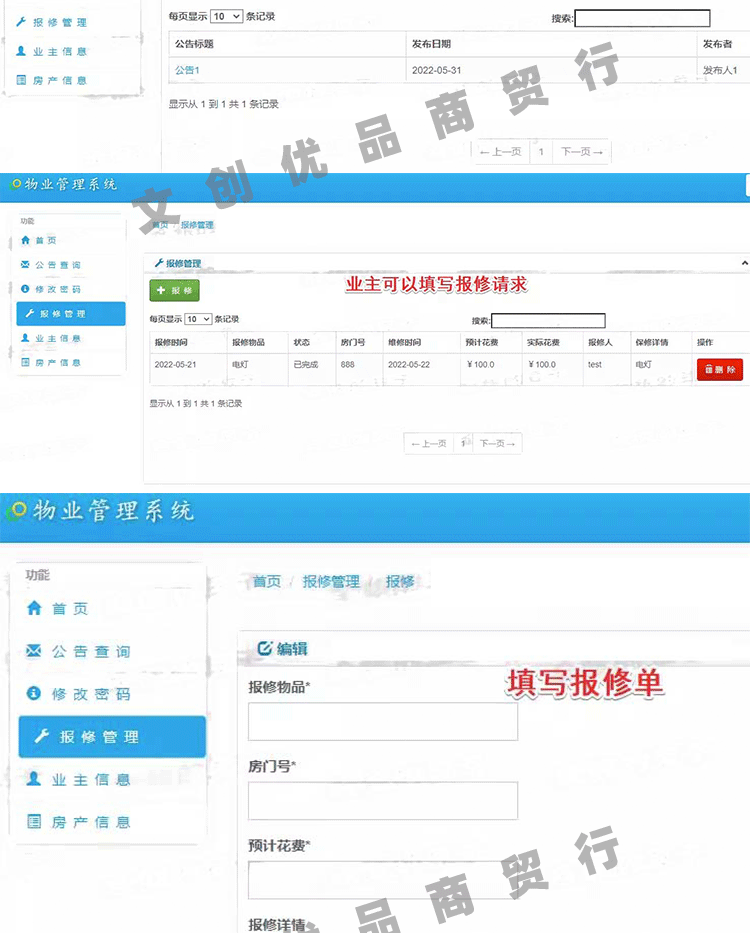Click 首页 breadcrumb on the repair form page
The image size is (750, 933).
coord(267,581)
